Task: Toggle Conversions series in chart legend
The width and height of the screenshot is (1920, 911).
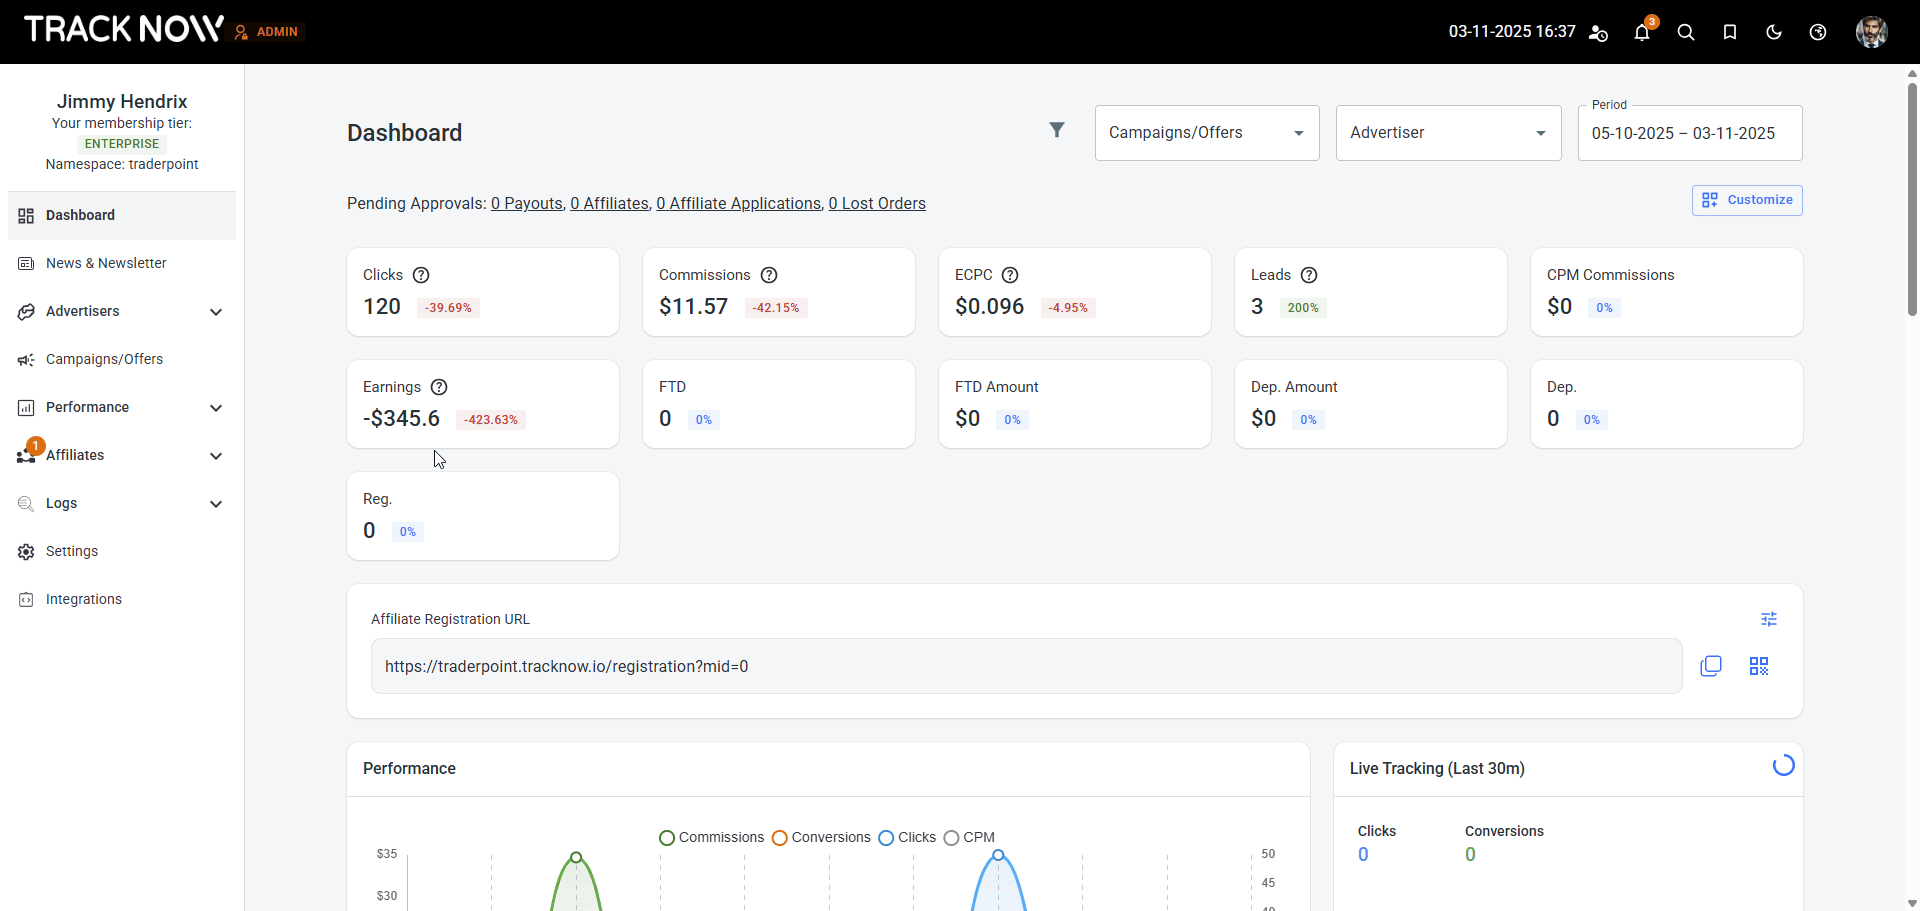Action: tap(821, 838)
